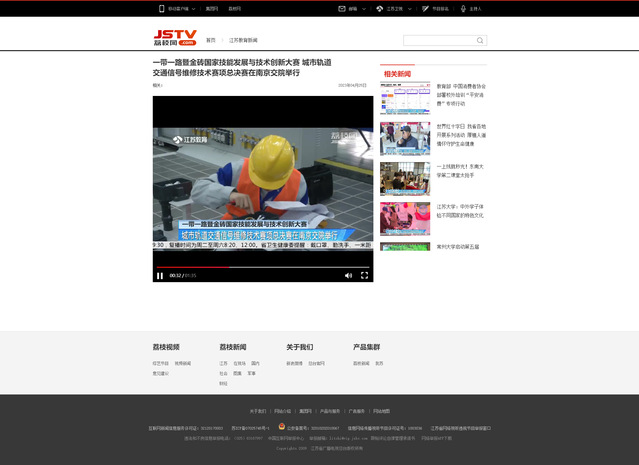Seek on the video progress bar
Screen dimensions: 639x465
point(262,266)
